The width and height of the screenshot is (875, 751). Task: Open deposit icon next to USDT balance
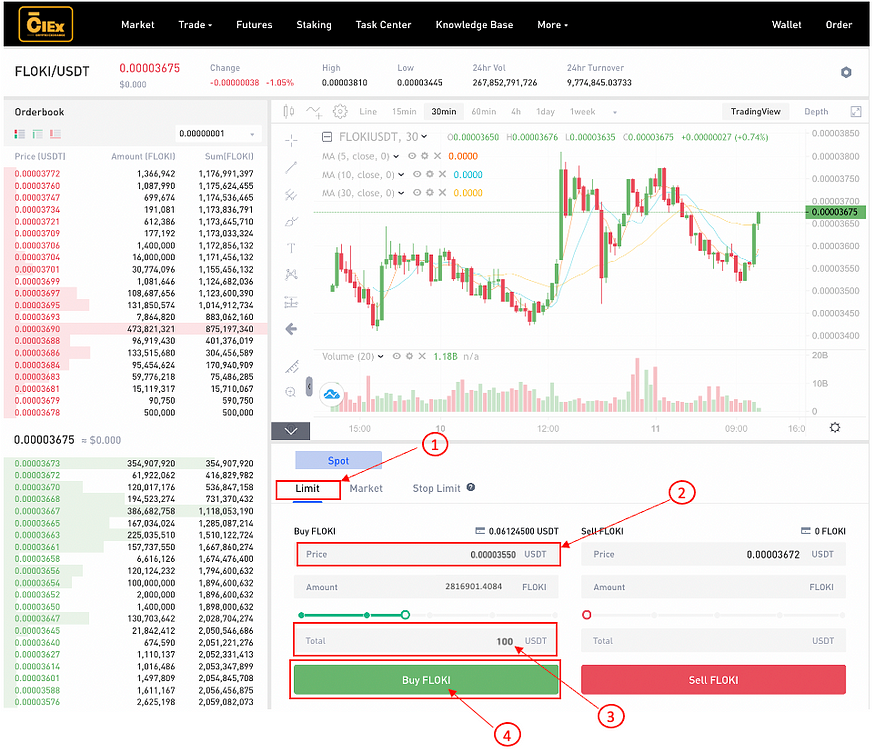[480, 531]
